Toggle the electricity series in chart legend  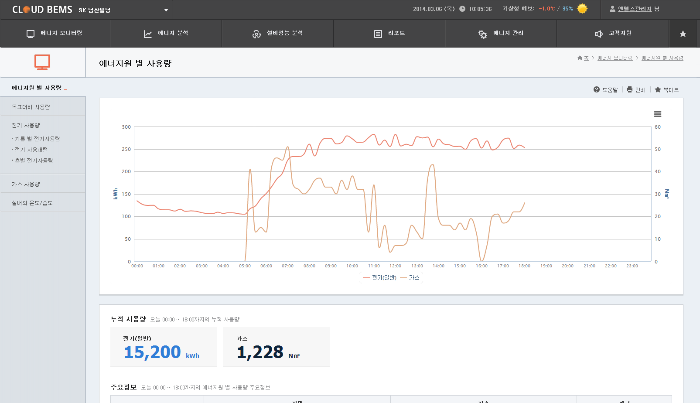[x=379, y=276]
